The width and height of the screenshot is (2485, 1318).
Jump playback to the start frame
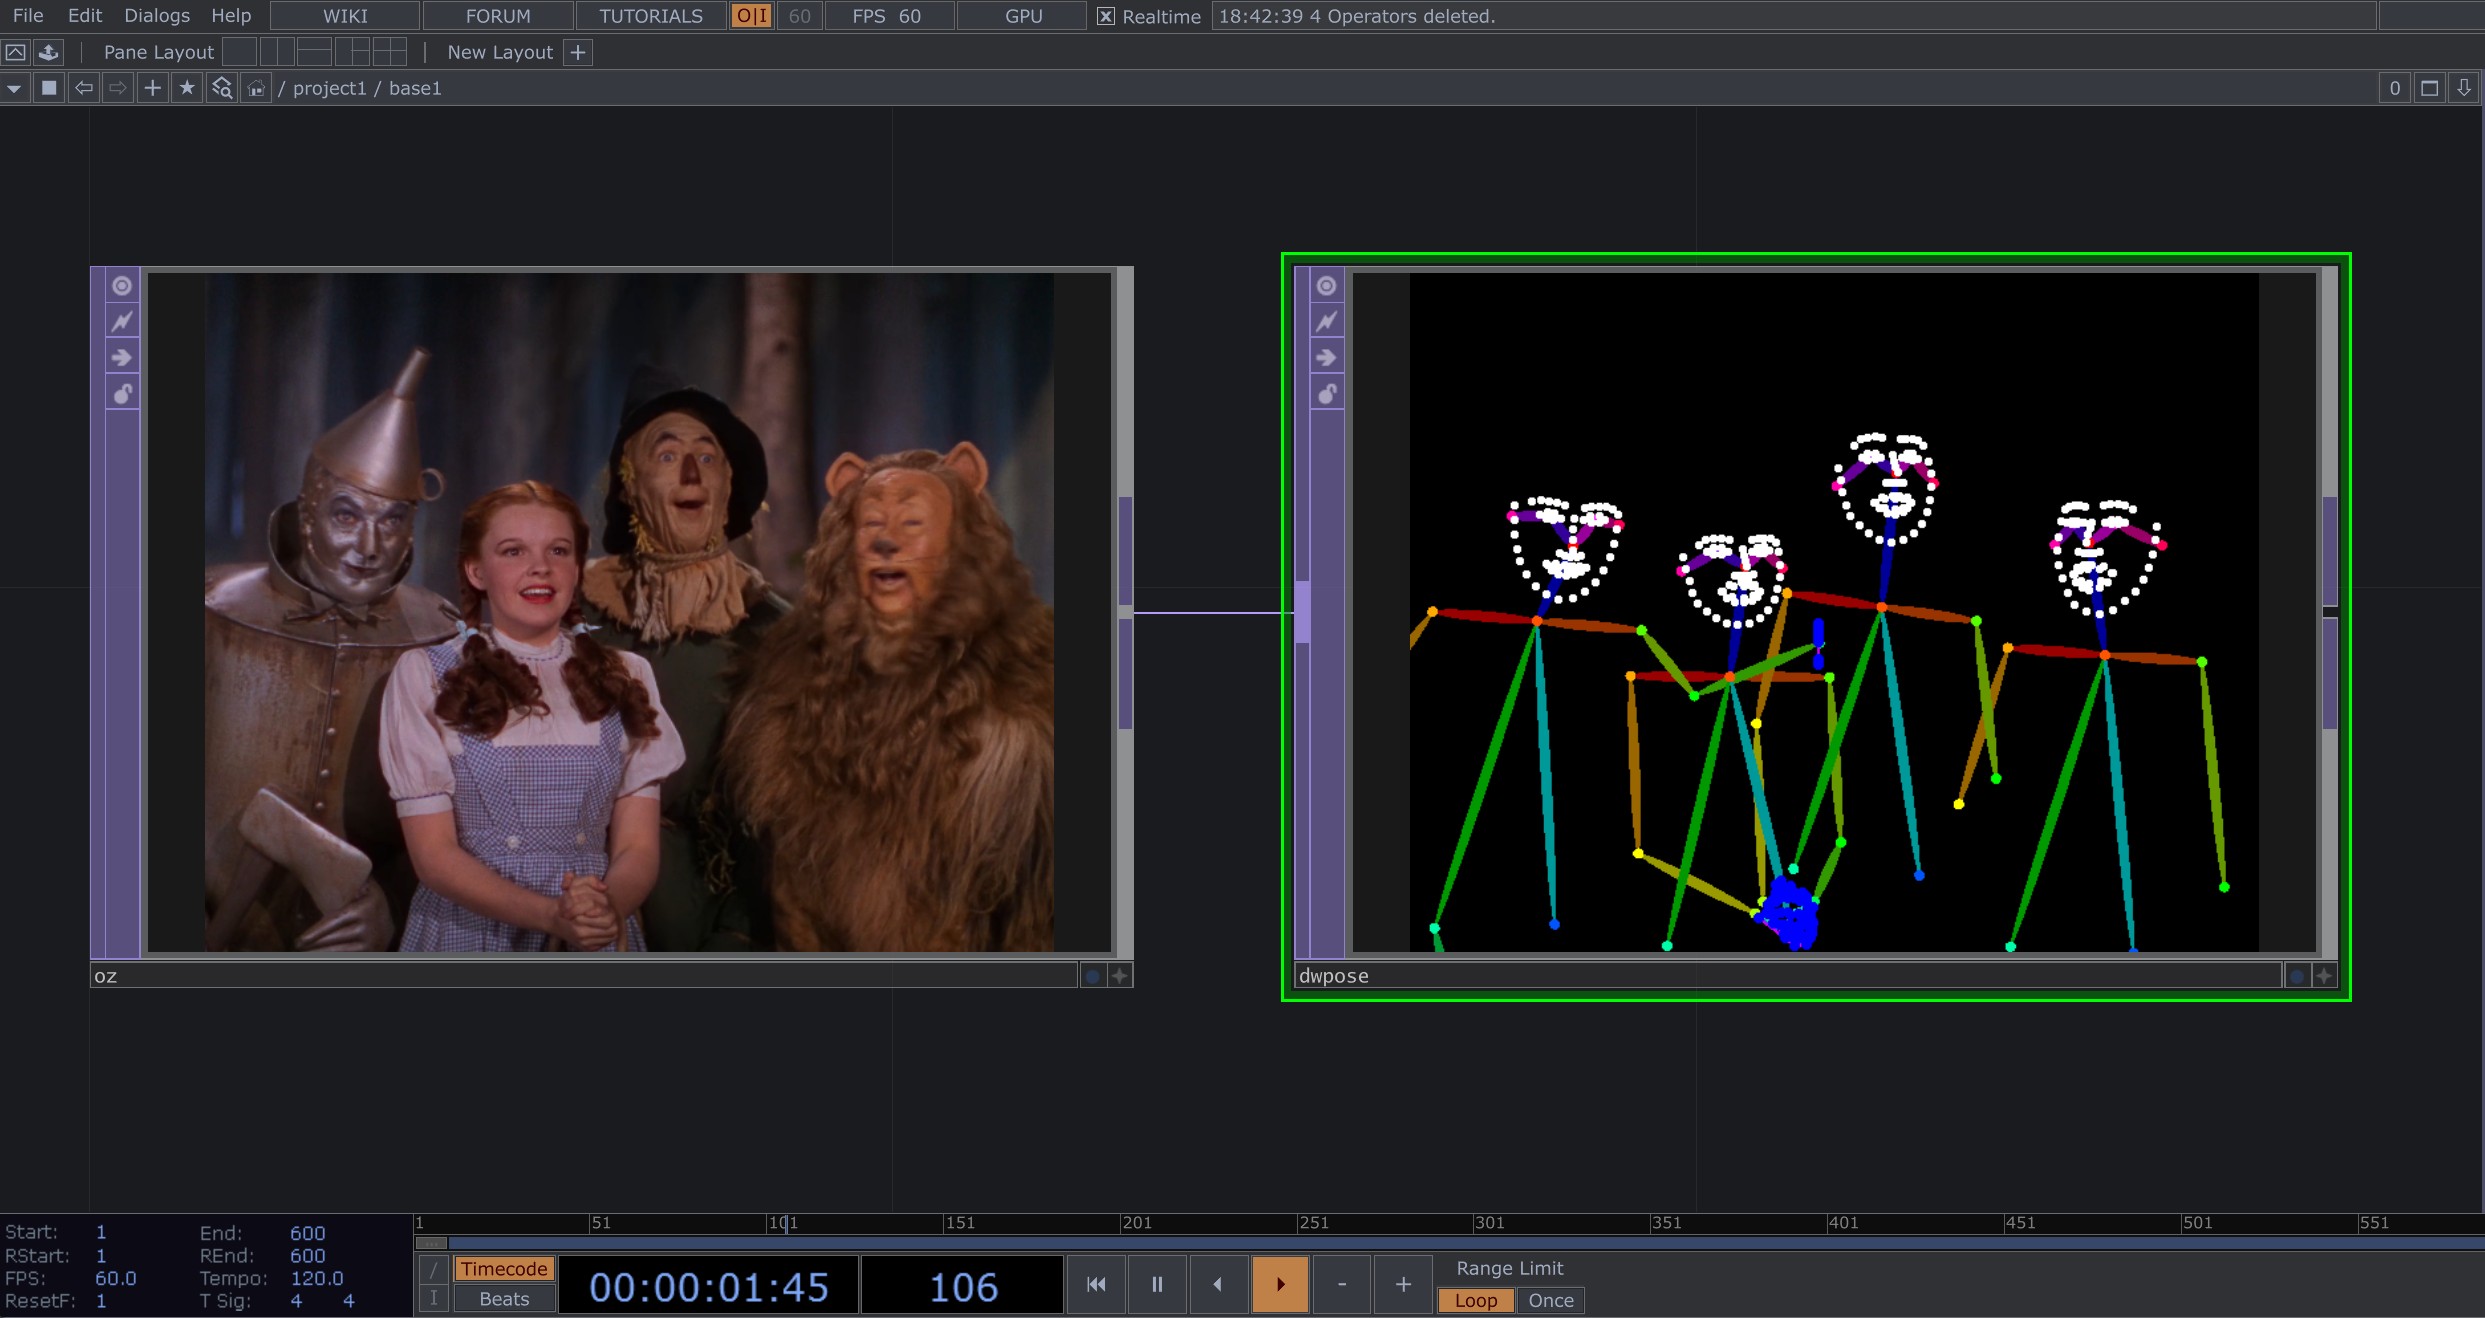pos(1096,1284)
